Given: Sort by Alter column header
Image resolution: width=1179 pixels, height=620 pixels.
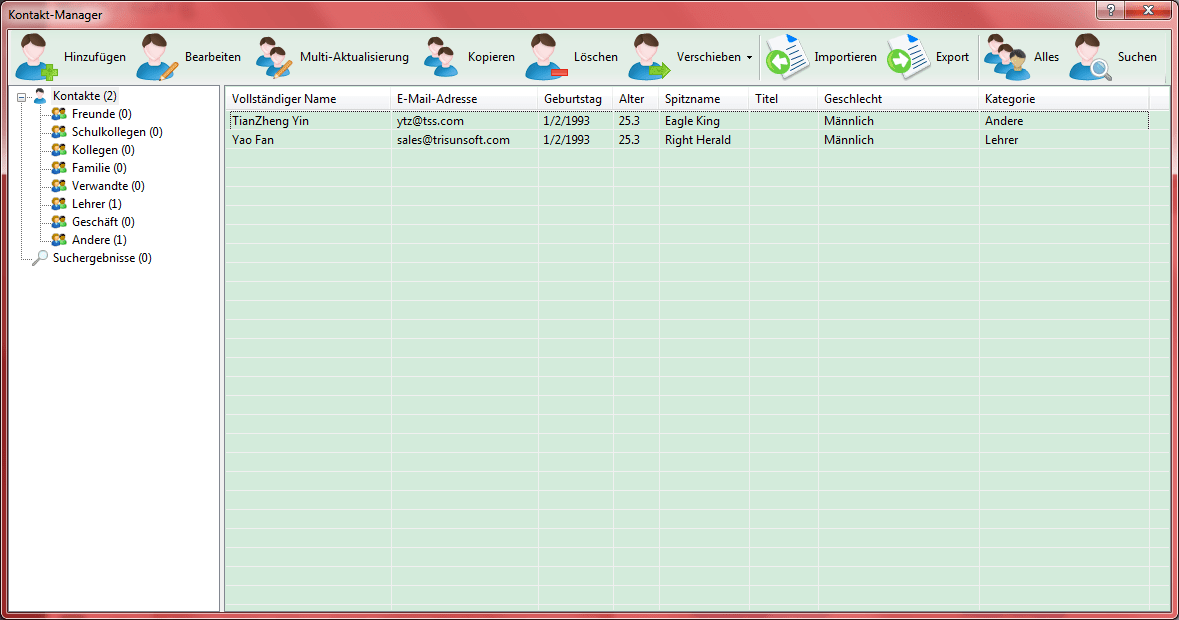Looking at the screenshot, I should coord(635,99).
